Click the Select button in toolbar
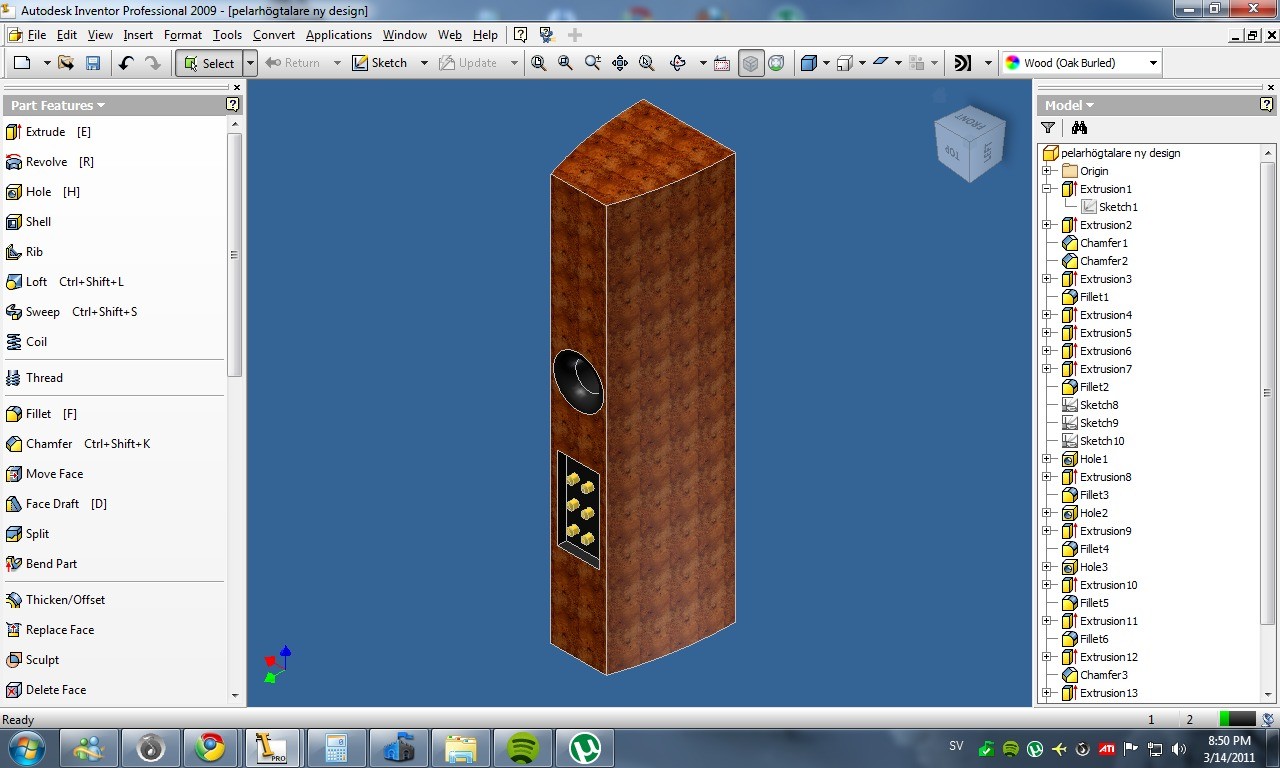 tap(209, 63)
